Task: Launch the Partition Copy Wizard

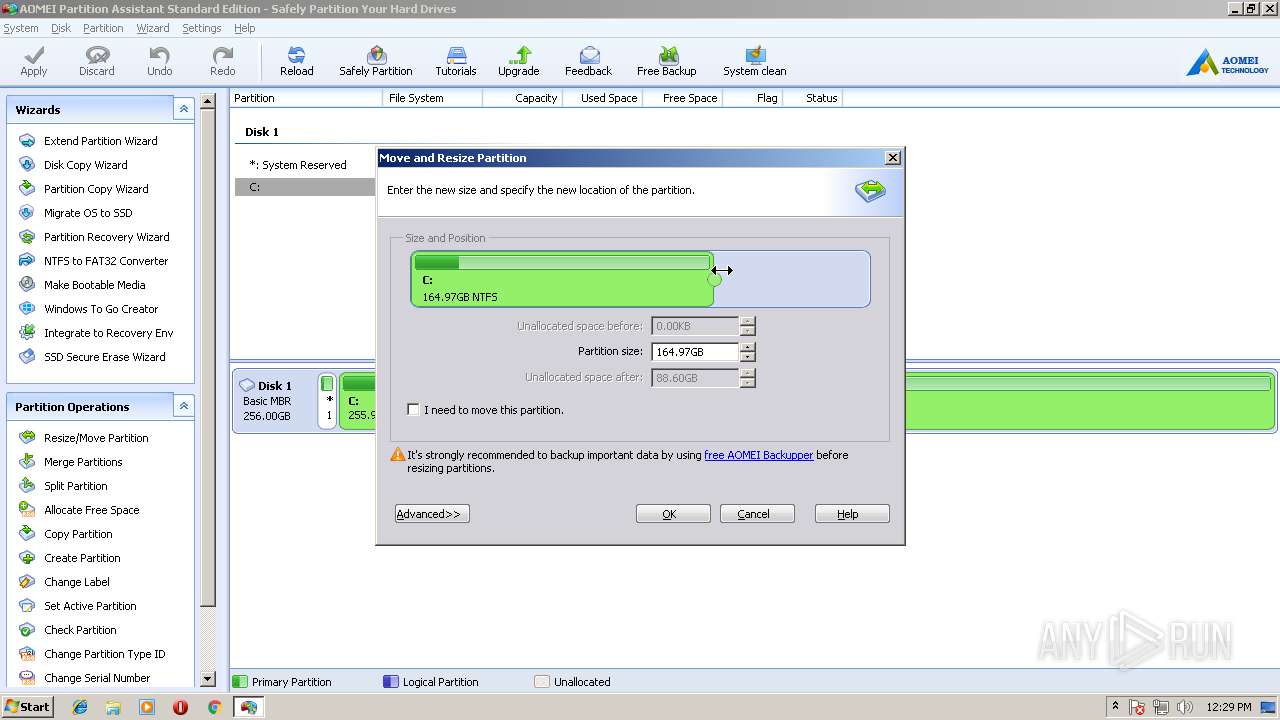Action: (96, 189)
